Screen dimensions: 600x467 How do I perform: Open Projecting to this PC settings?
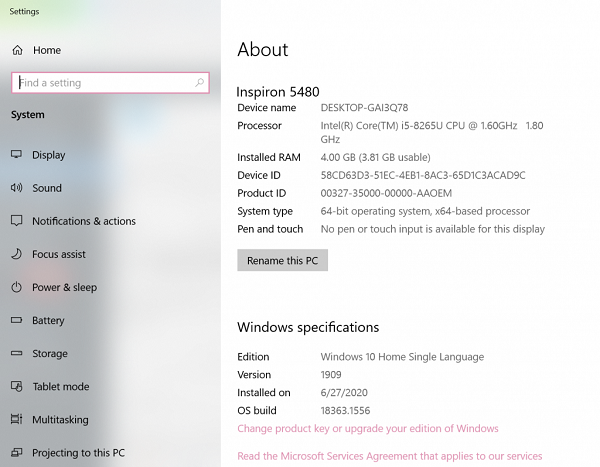pyautogui.click(x=78, y=453)
